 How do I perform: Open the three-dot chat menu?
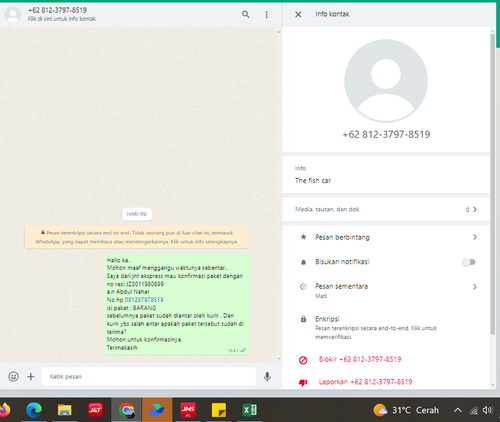[x=266, y=14]
